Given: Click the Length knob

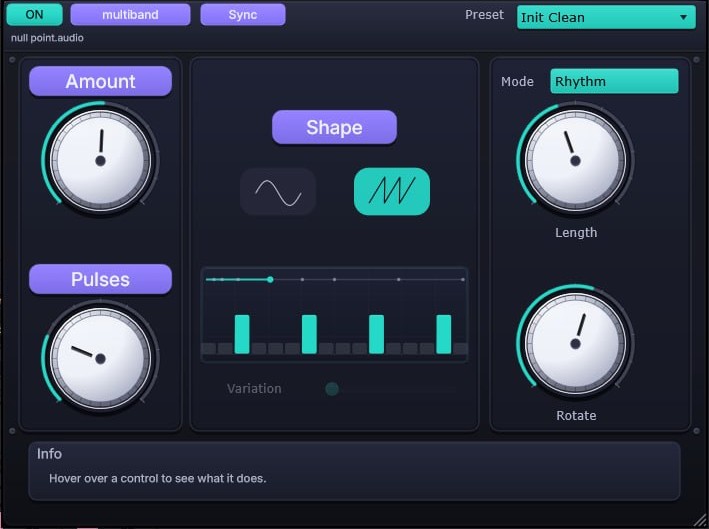Looking at the screenshot, I should [575, 161].
